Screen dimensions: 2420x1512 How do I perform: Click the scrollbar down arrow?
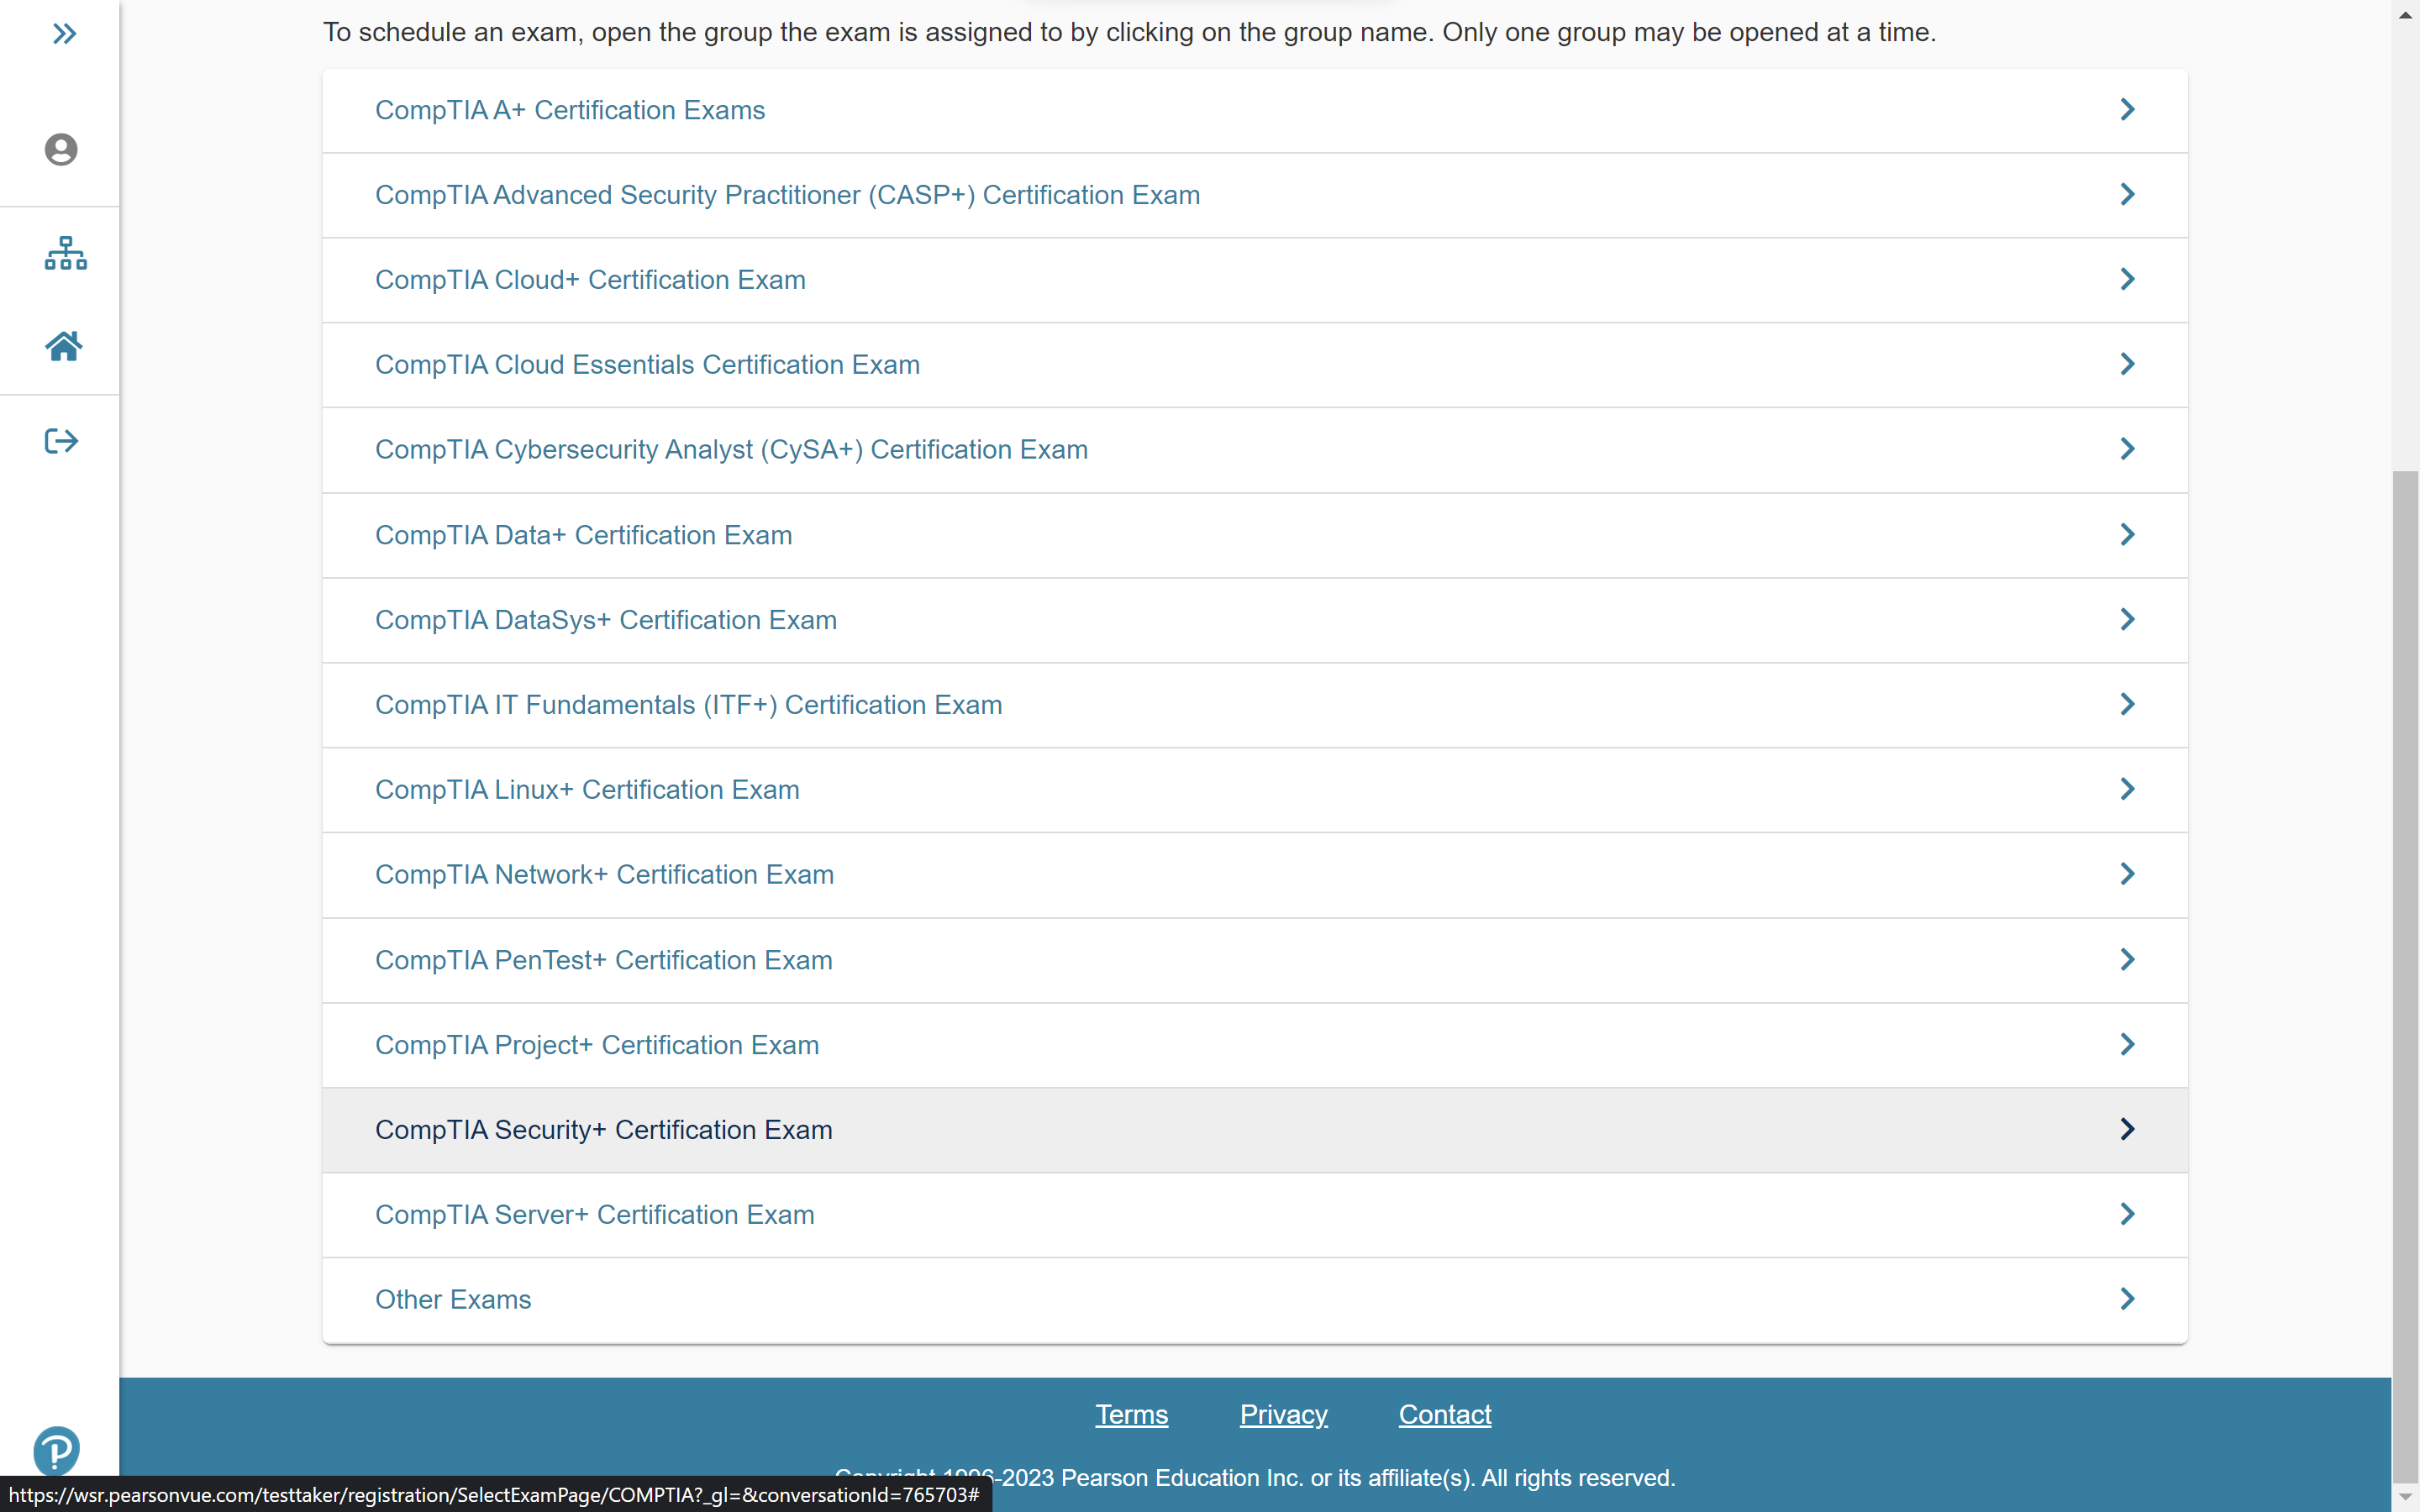click(2405, 1497)
